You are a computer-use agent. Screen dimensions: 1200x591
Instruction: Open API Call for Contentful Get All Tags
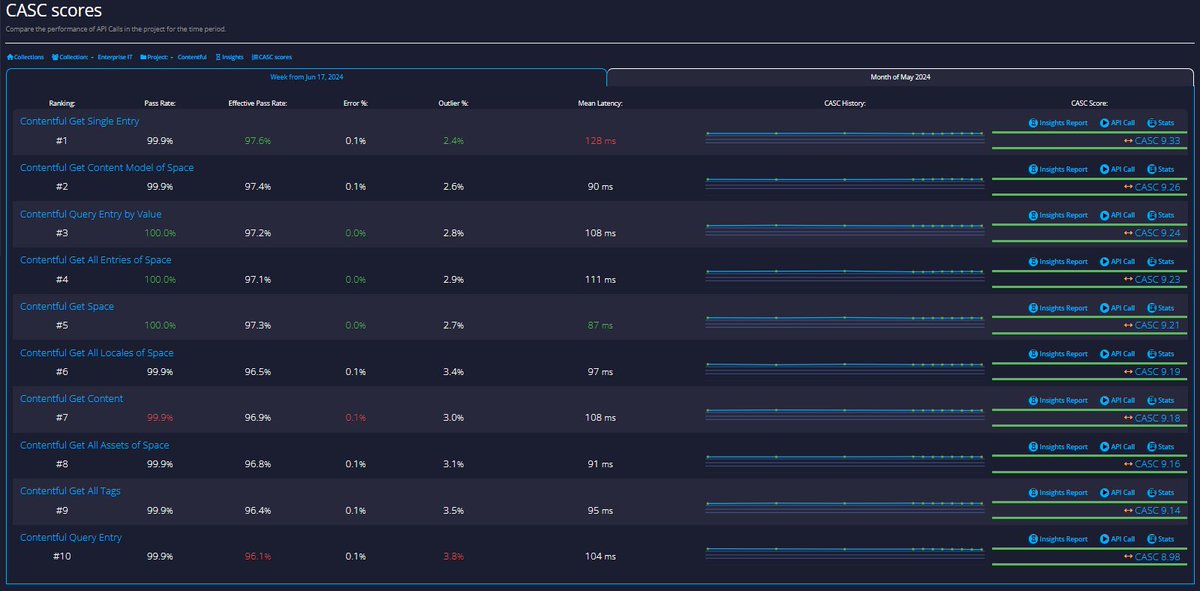[1117, 493]
